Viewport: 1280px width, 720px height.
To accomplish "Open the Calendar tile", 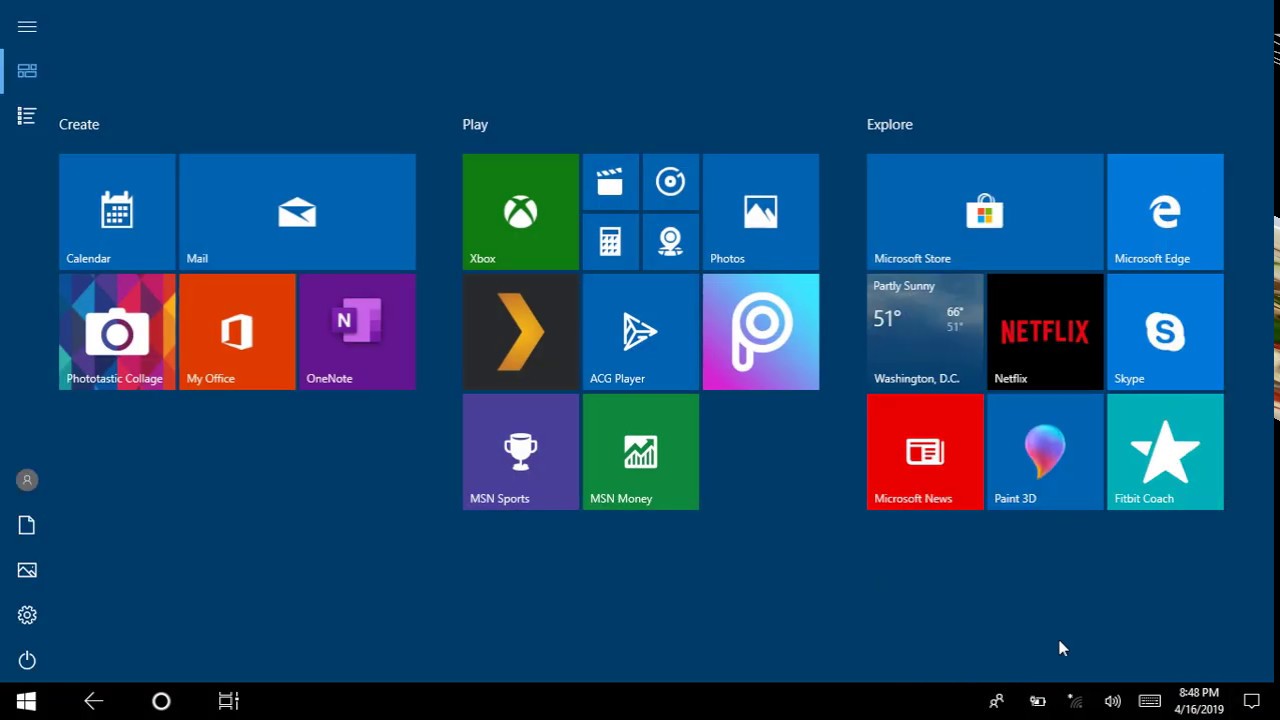I will [x=117, y=212].
